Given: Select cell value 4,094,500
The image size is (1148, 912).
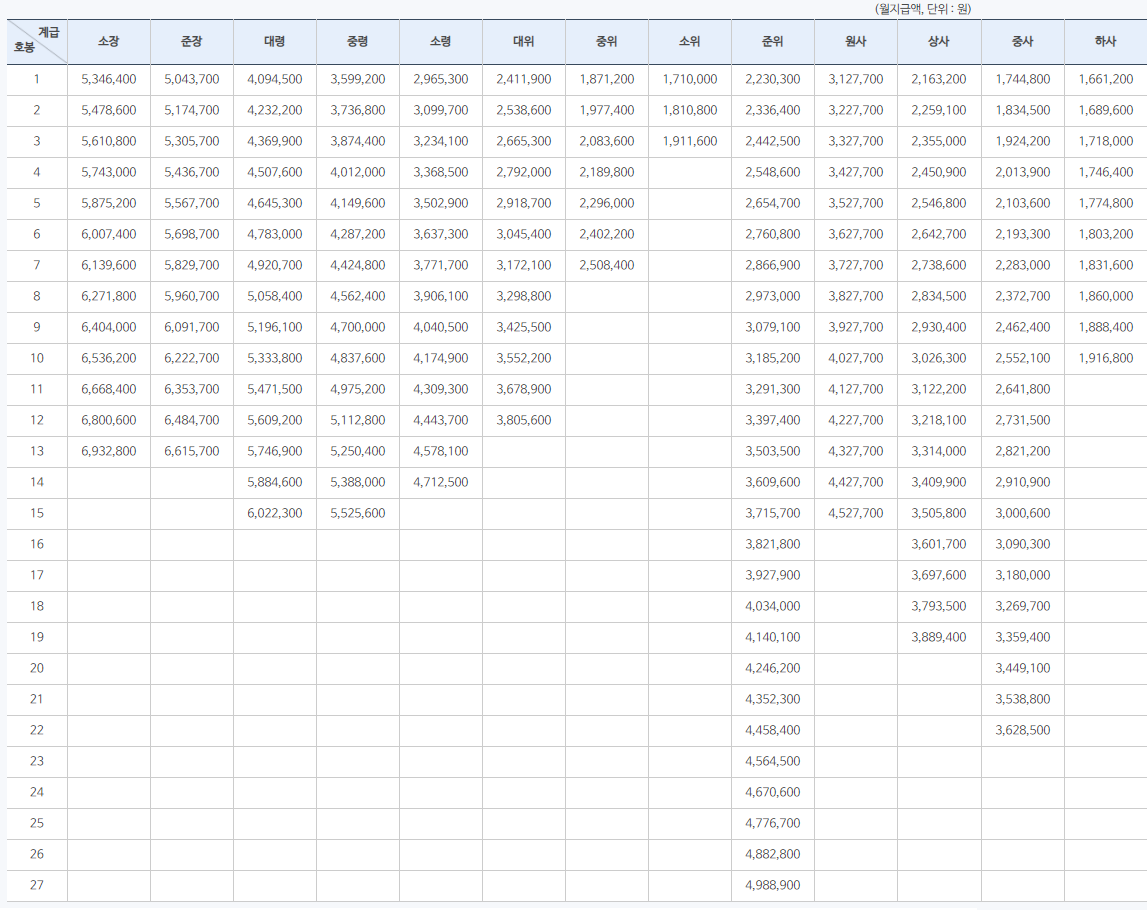Looking at the screenshot, I should (275, 79).
